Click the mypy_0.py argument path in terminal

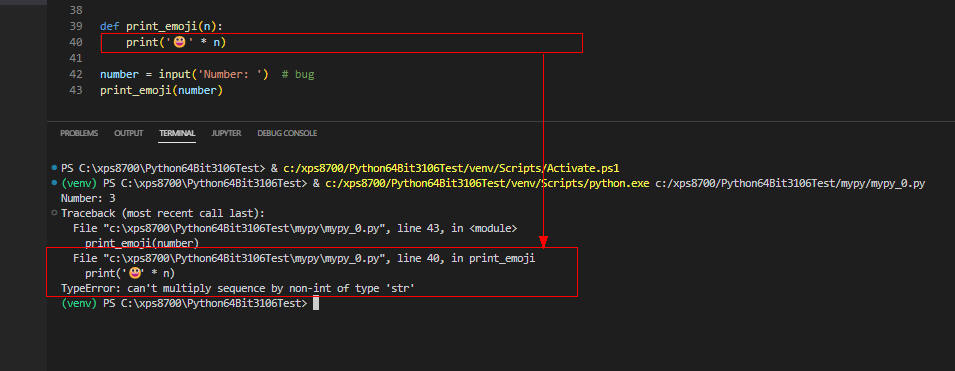[790, 183]
